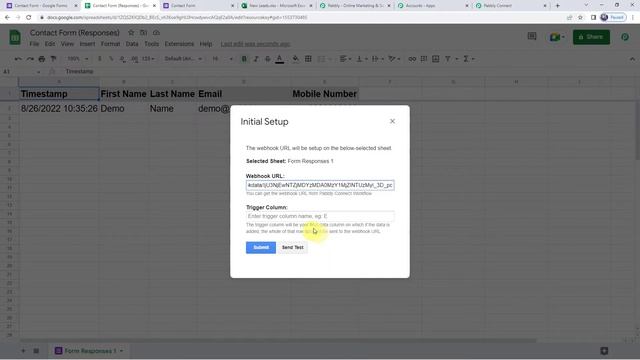The image size is (640, 360).
Task: Expand Form Responses 1 tab options arrow
Action: (x=121, y=351)
